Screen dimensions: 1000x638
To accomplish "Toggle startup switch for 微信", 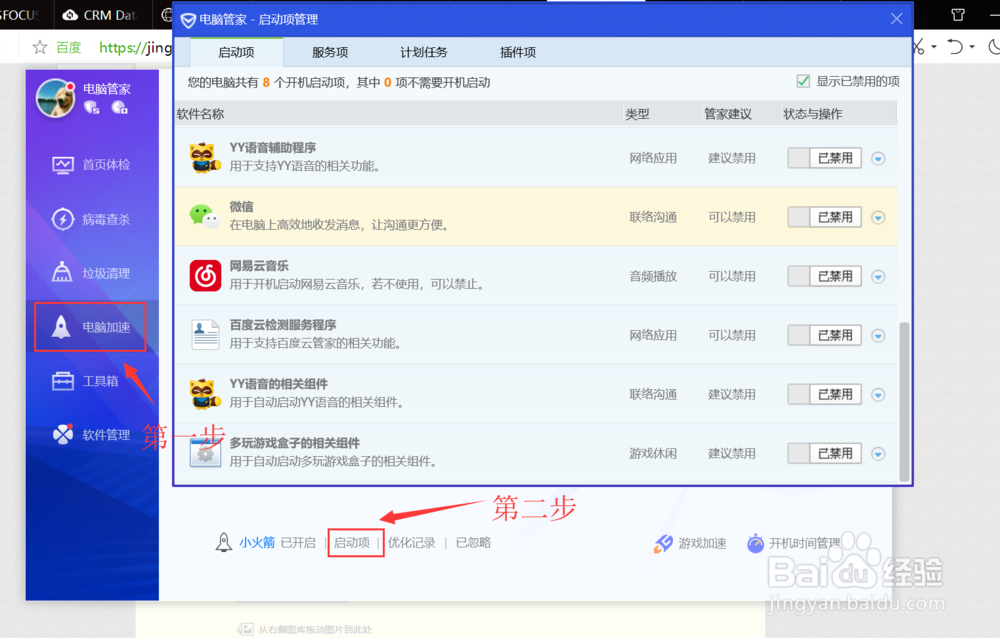I will click(824, 217).
